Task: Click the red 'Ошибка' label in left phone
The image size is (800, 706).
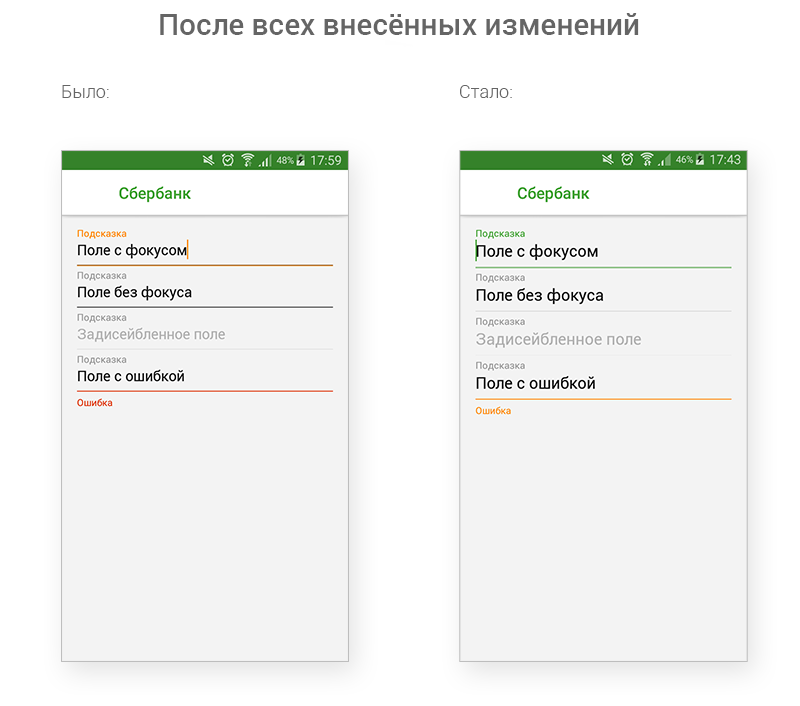Action: [x=95, y=402]
